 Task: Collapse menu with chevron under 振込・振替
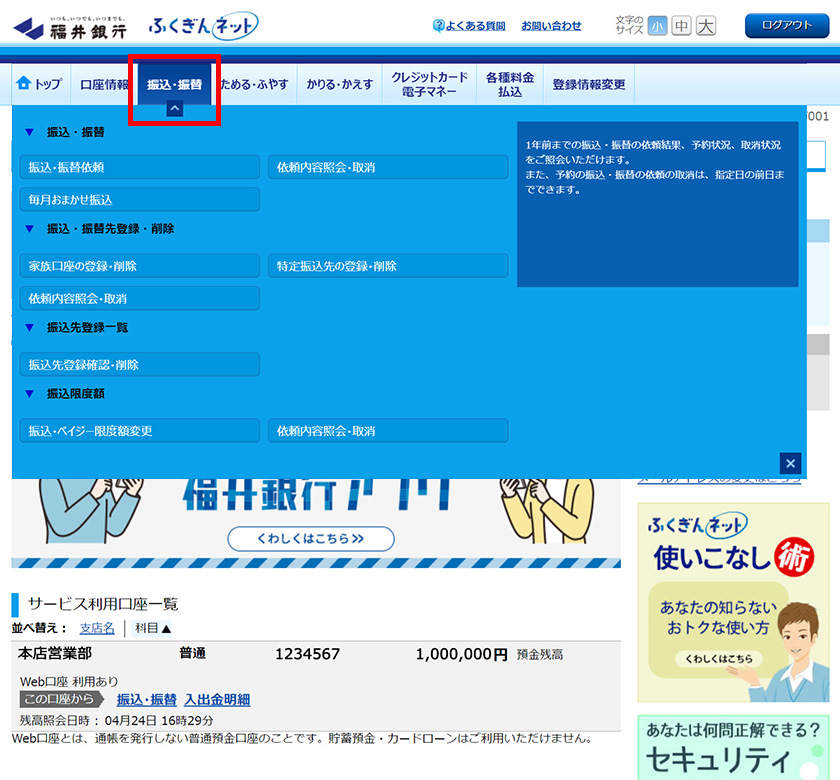pyautogui.click(x=175, y=109)
